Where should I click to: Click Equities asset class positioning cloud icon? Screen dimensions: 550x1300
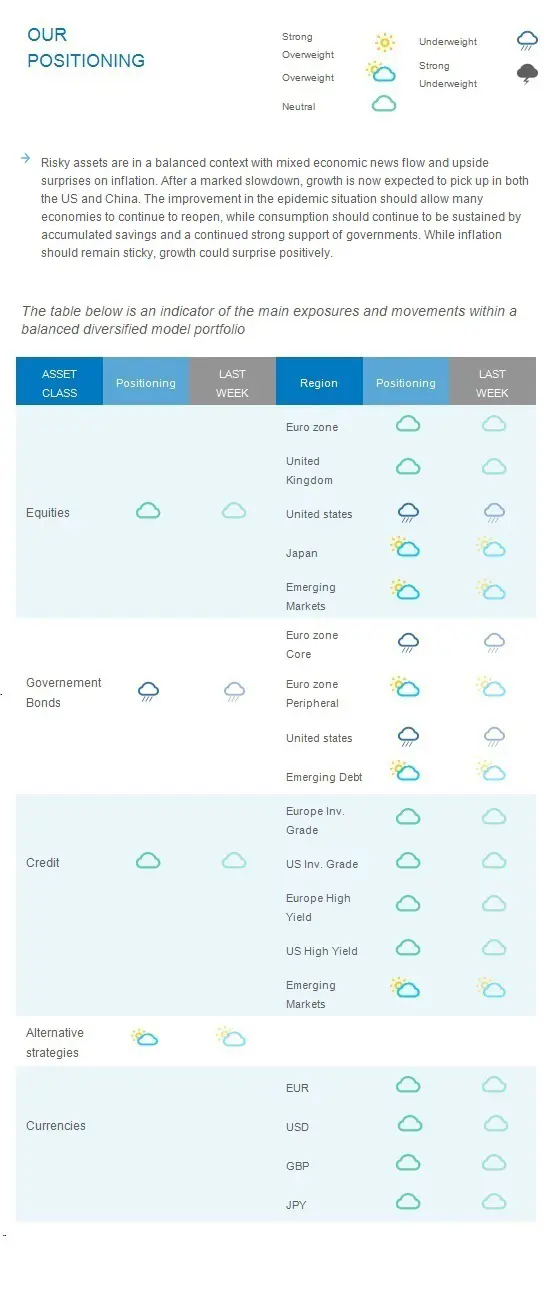coord(148,511)
